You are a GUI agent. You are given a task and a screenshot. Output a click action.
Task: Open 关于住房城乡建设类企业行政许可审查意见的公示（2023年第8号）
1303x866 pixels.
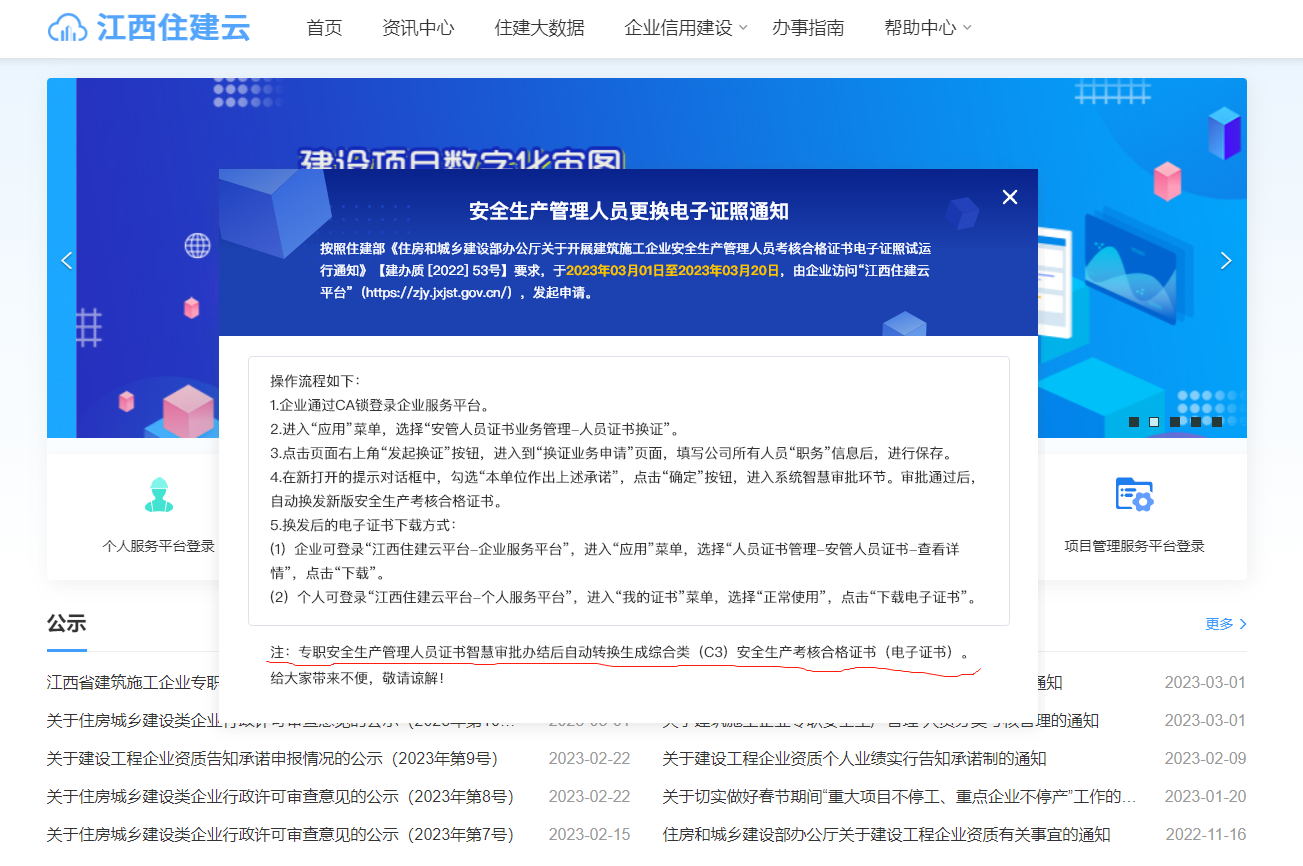point(280,797)
